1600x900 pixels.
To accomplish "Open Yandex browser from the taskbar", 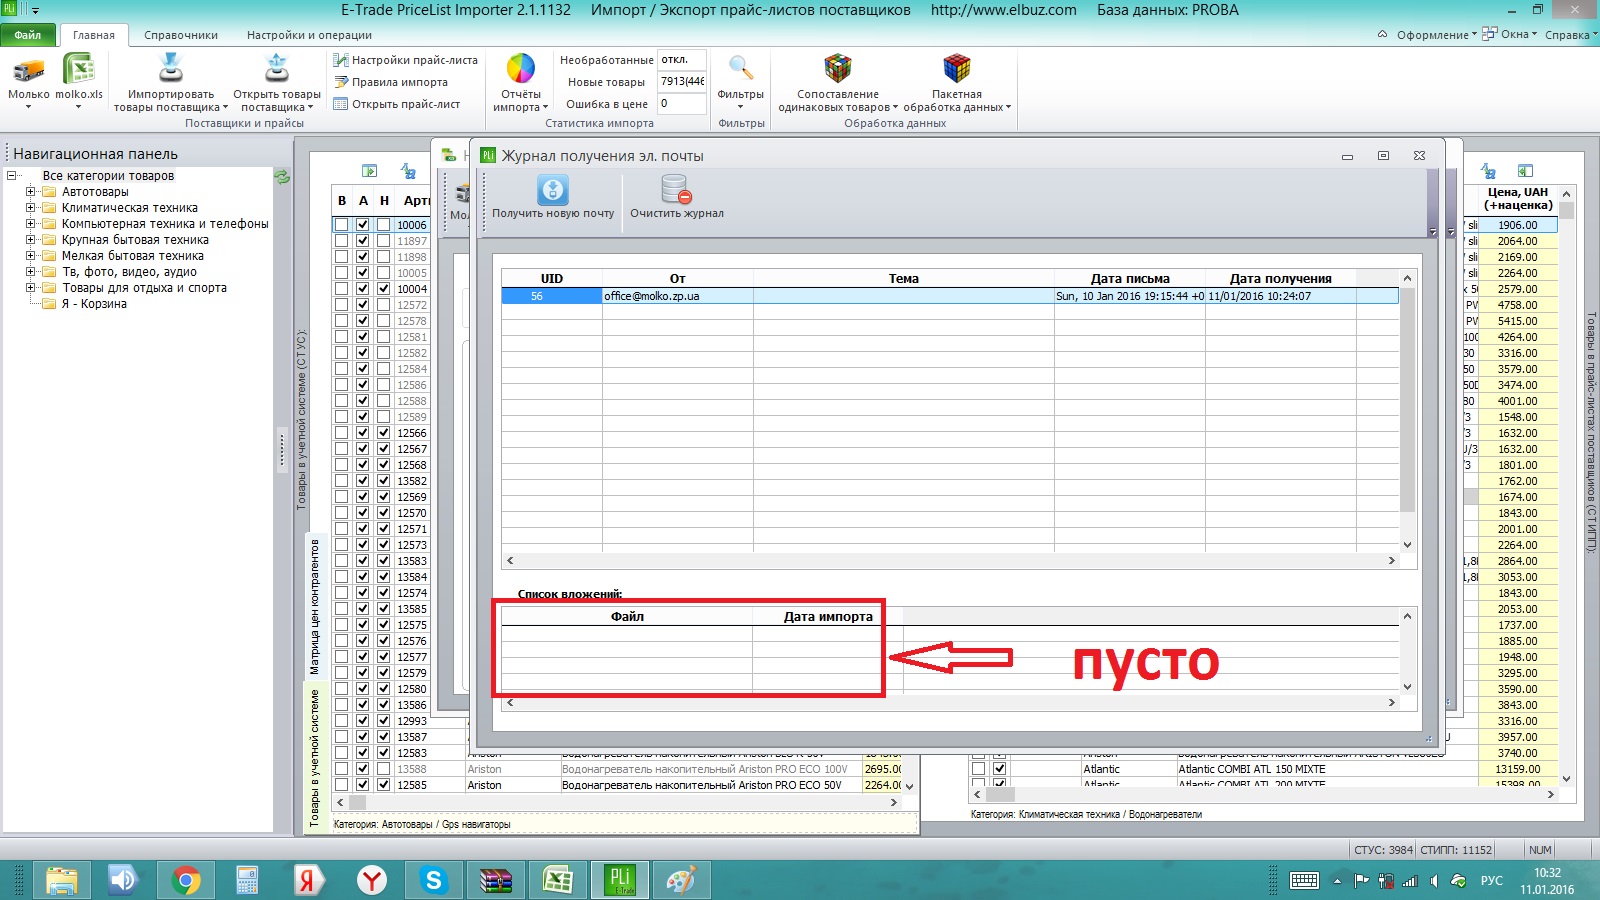I will click(371, 880).
